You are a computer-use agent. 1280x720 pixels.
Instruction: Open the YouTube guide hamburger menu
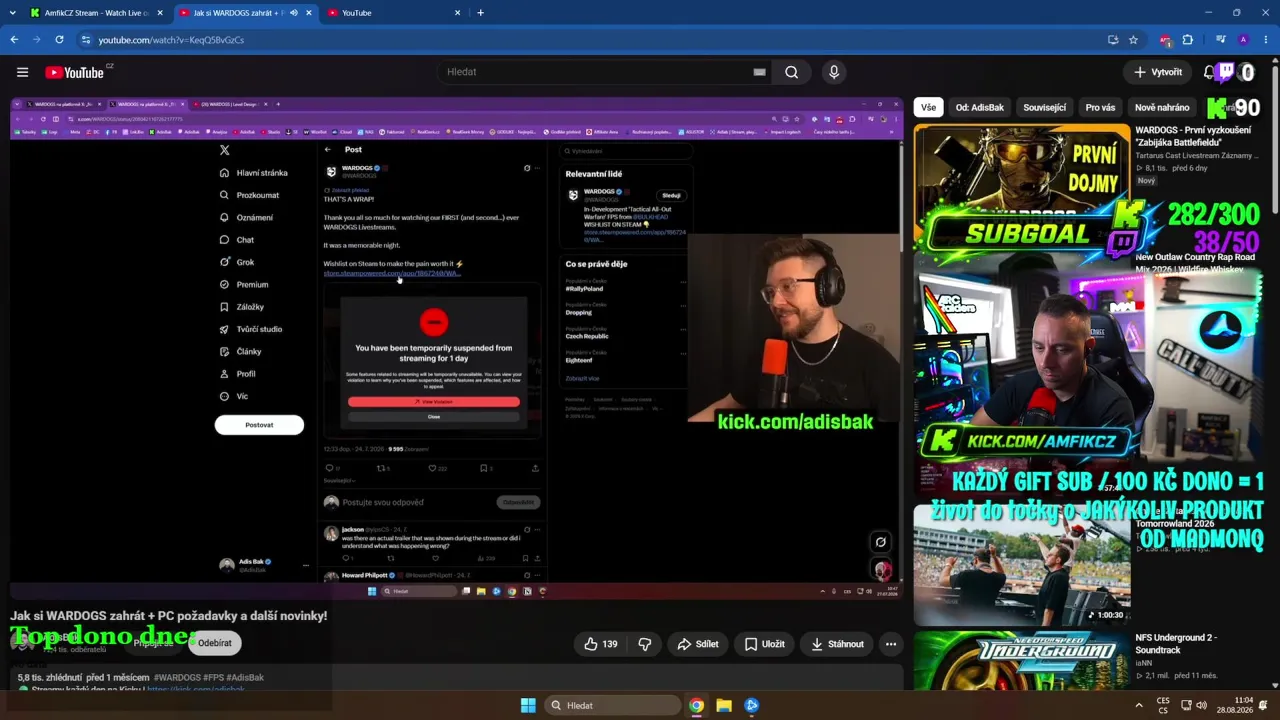pos(22,72)
